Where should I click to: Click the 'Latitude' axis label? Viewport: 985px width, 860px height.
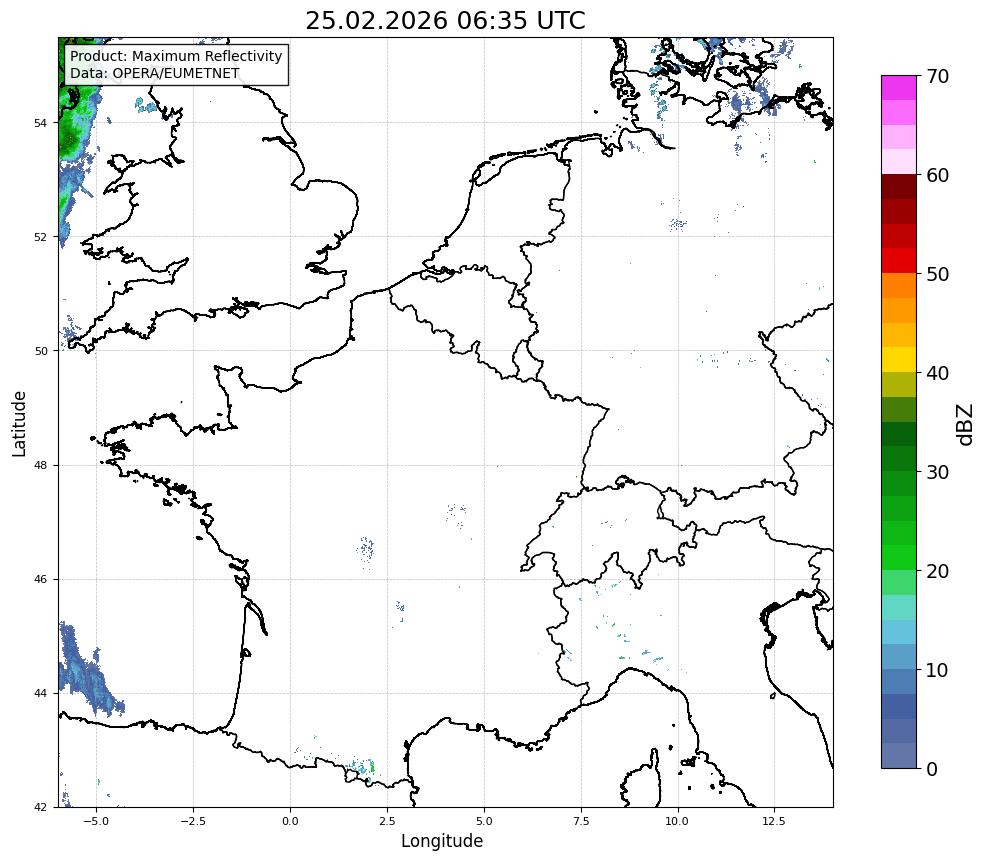pos(19,423)
